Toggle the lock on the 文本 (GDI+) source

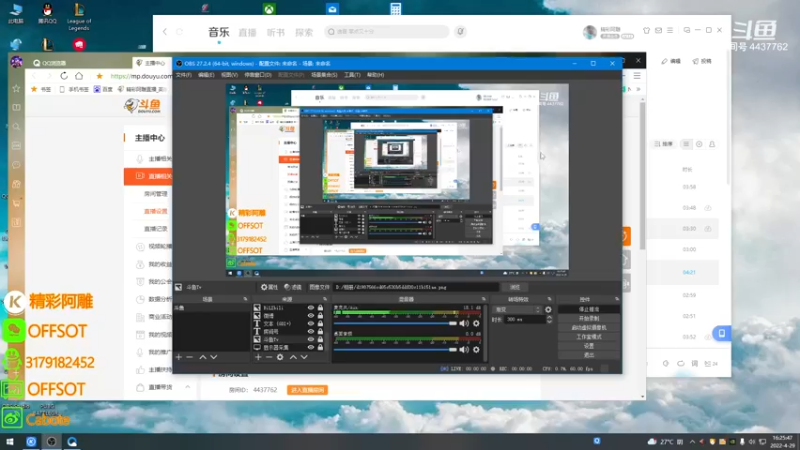(320, 323)
